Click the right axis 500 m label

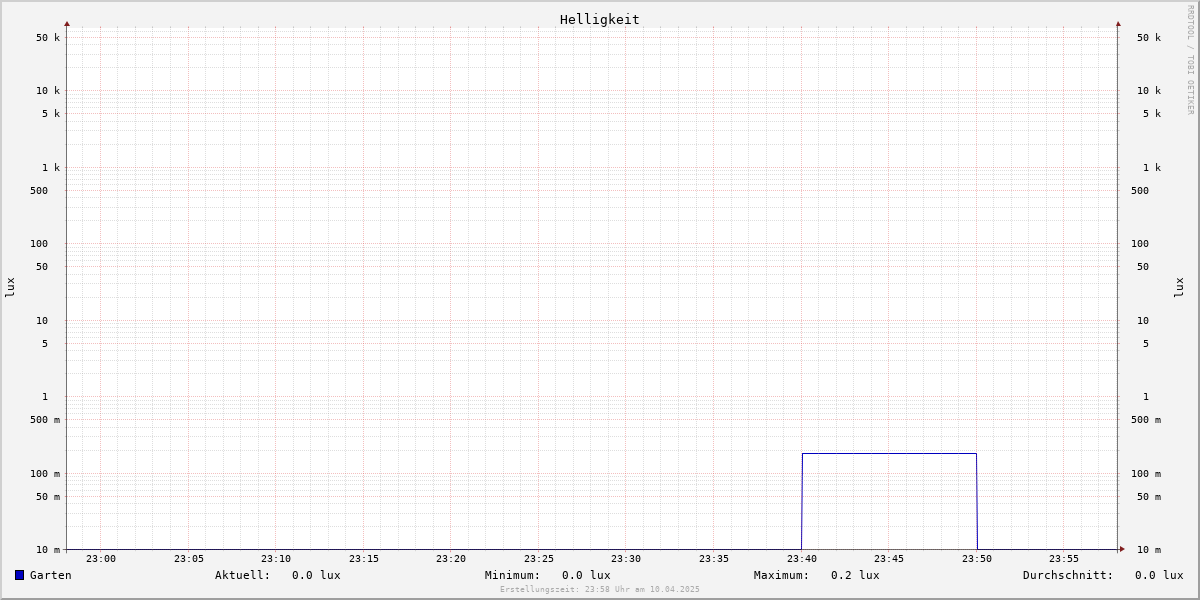pyautogui.click(x=1146, y=420)
